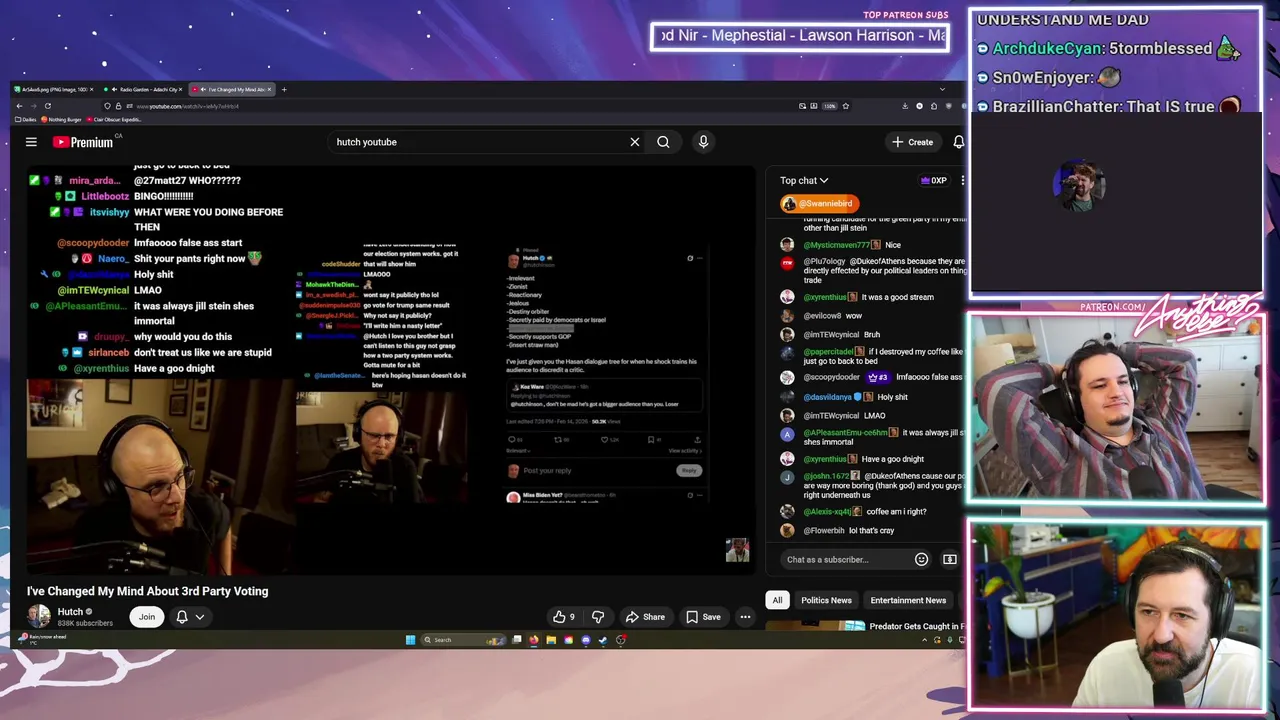
Task: Save the video to a playlist
Action: (703, 617)
